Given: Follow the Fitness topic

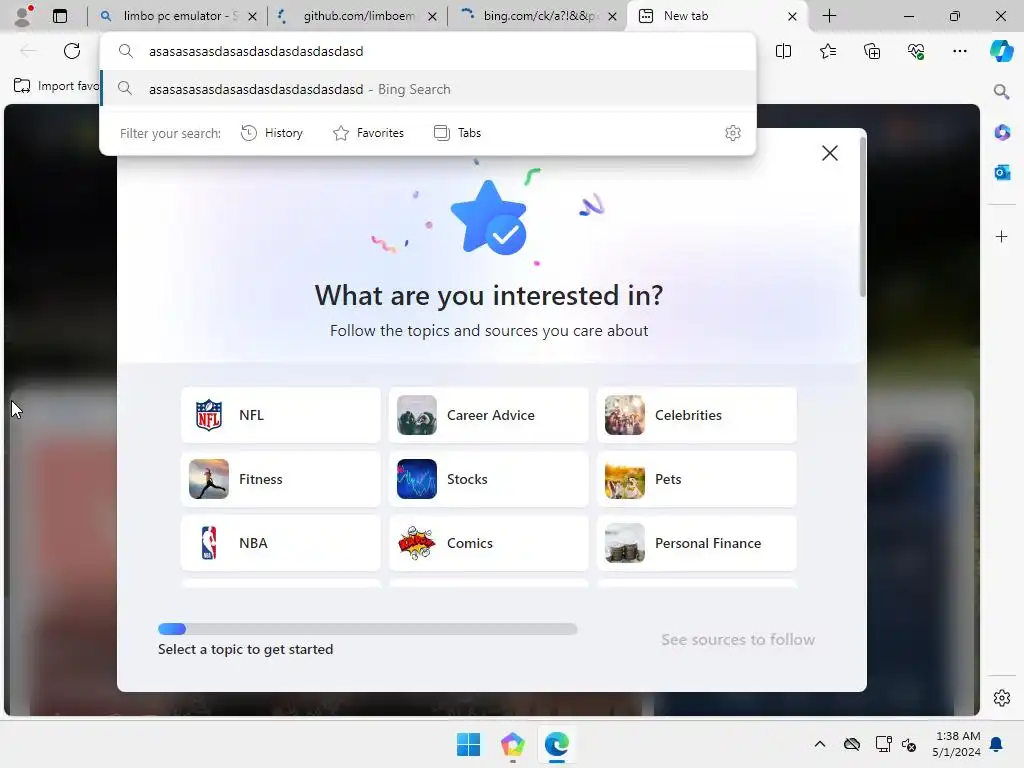Looking at the screenshot, I should click(x=281, y=479).
